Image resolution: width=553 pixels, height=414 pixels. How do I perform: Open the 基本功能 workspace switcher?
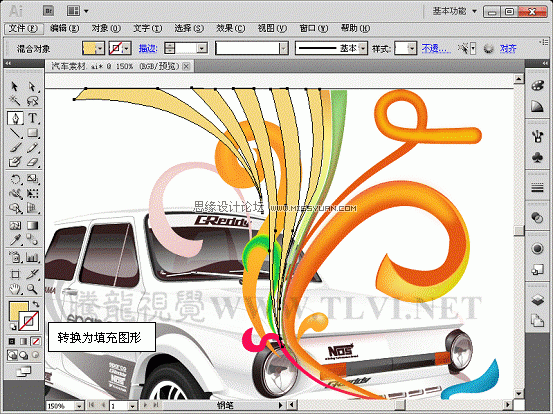pos(455,11)
